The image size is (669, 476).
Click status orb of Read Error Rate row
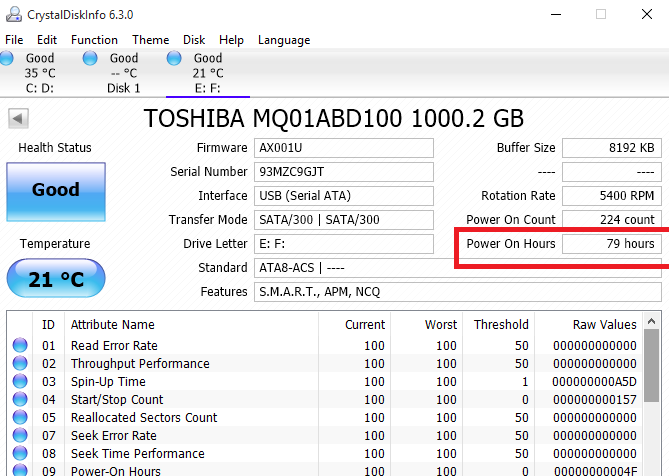pos(20,345)
